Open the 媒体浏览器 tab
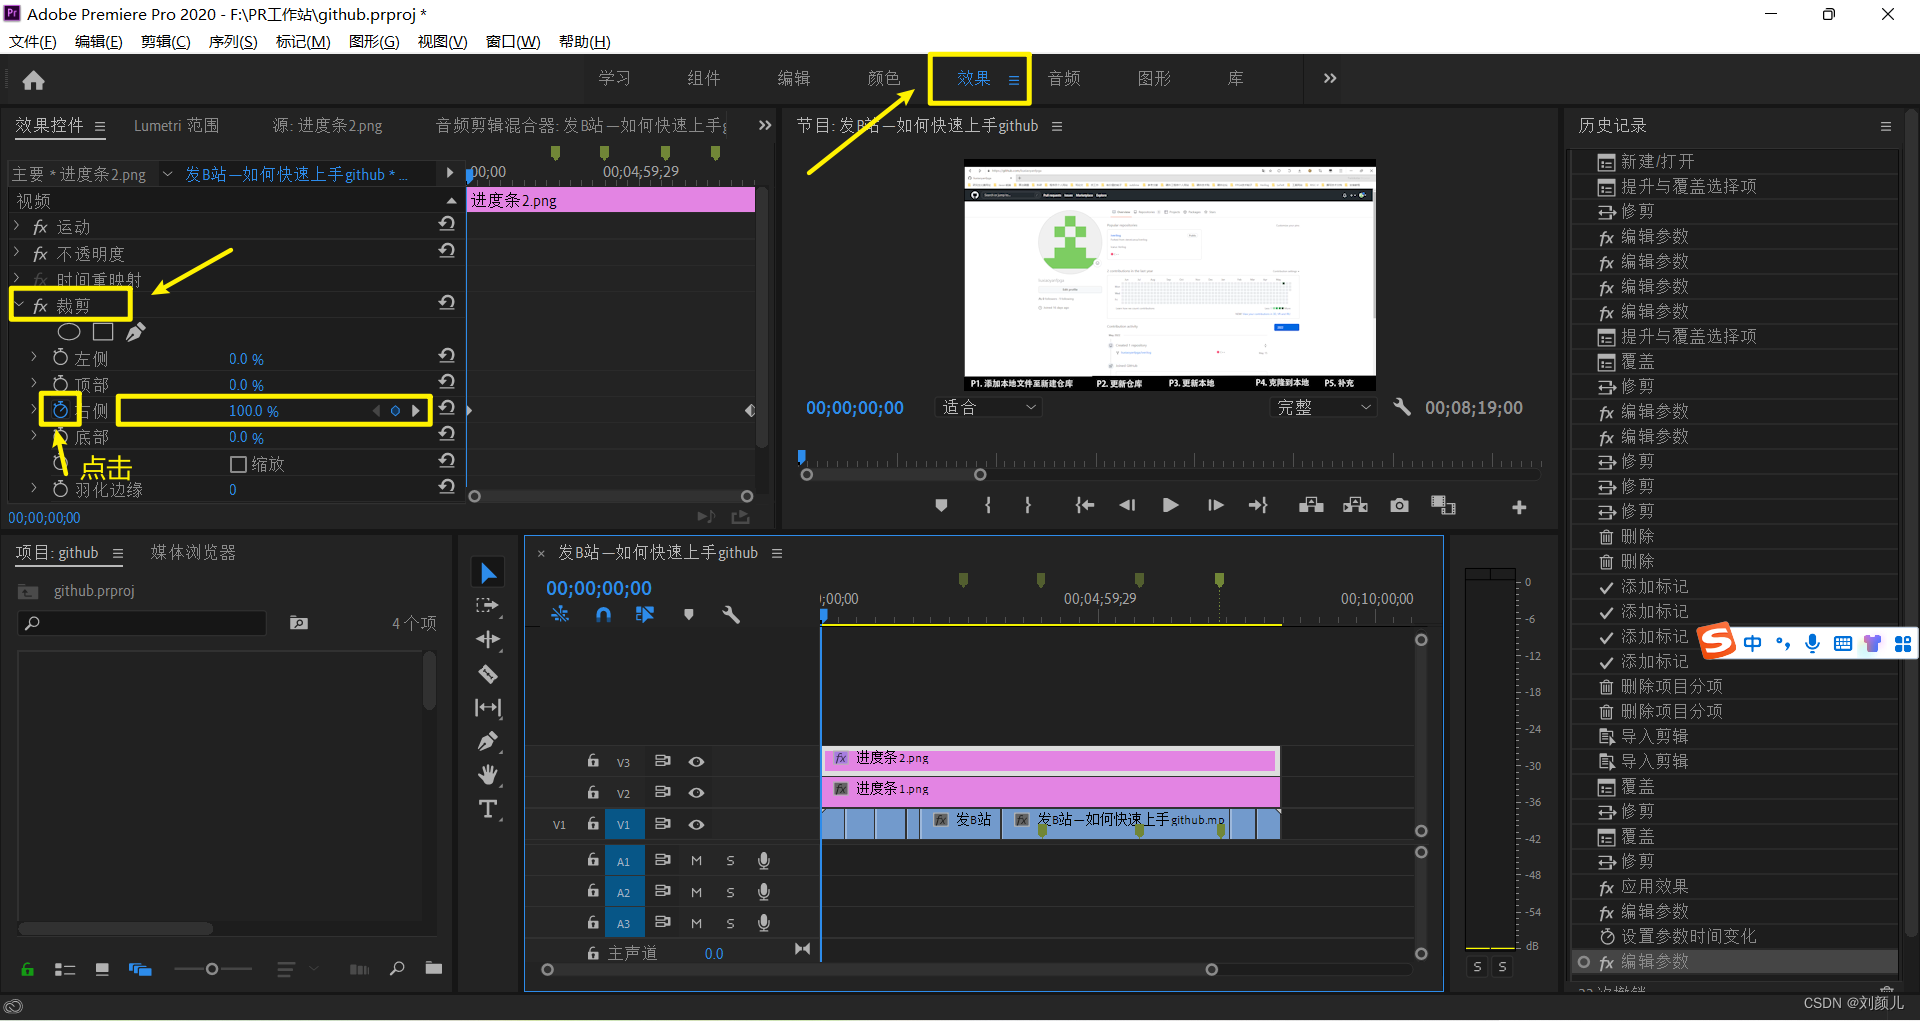The image size is (1920, 1021). coord(193,552)
